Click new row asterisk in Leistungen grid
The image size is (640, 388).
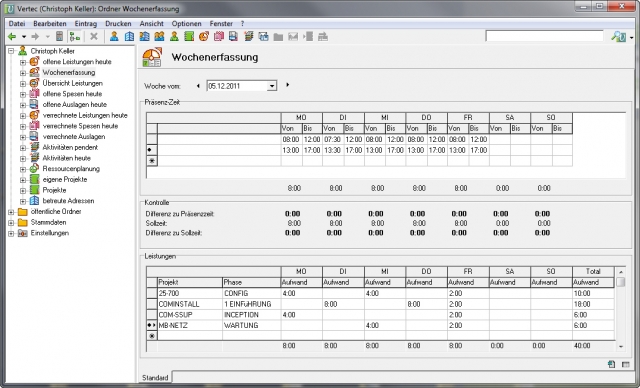click(152, 336)
